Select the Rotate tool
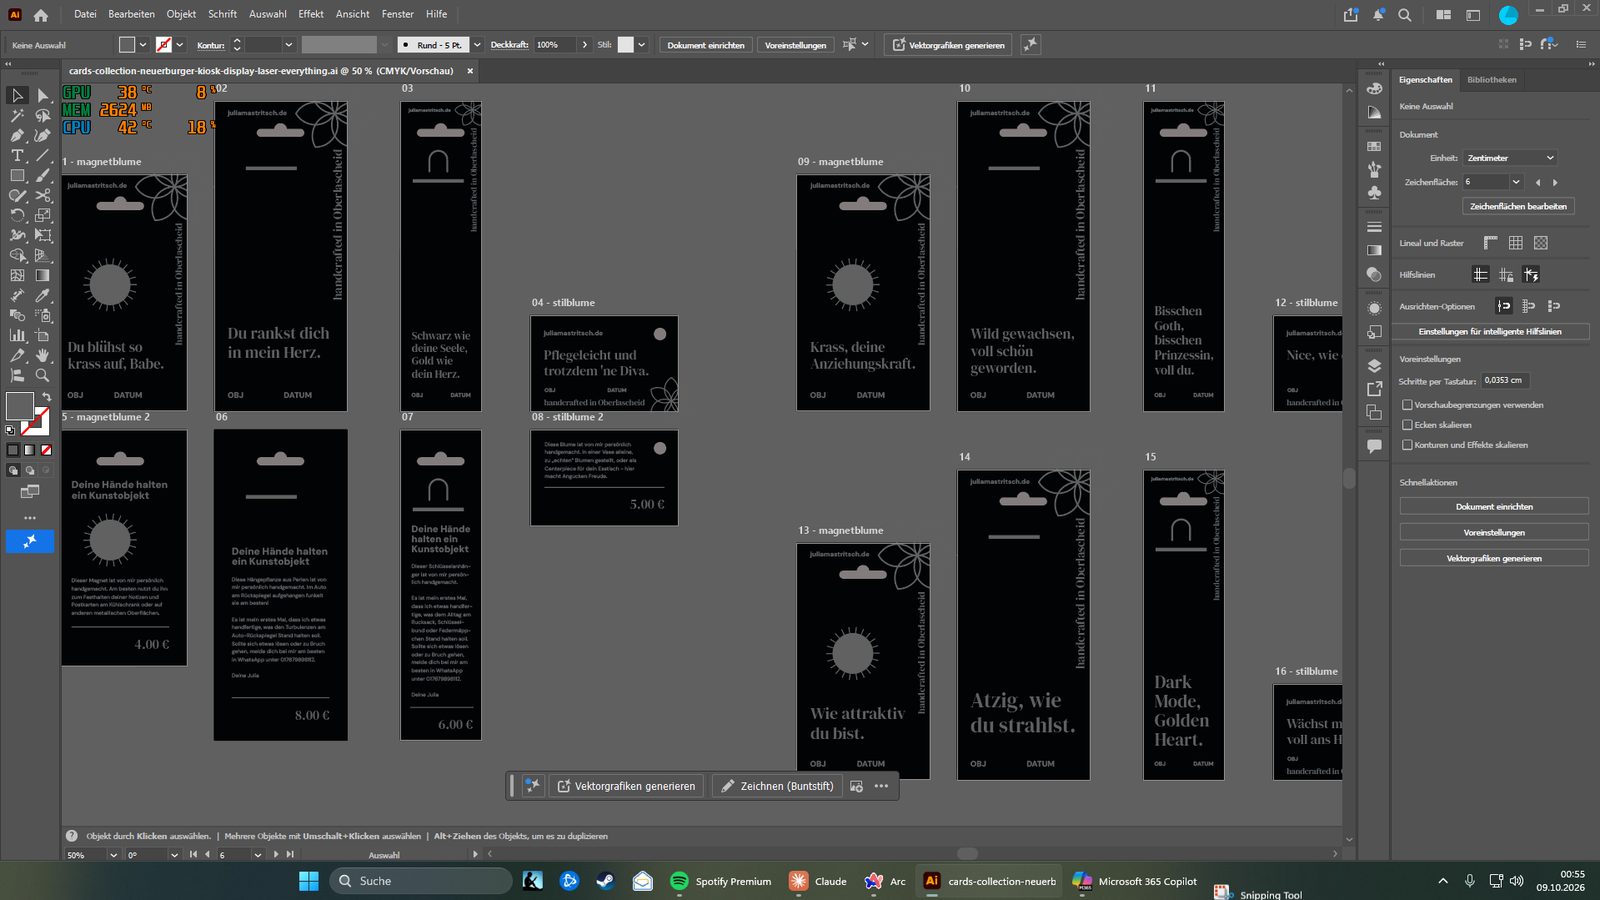 click(x=17, y=215)
